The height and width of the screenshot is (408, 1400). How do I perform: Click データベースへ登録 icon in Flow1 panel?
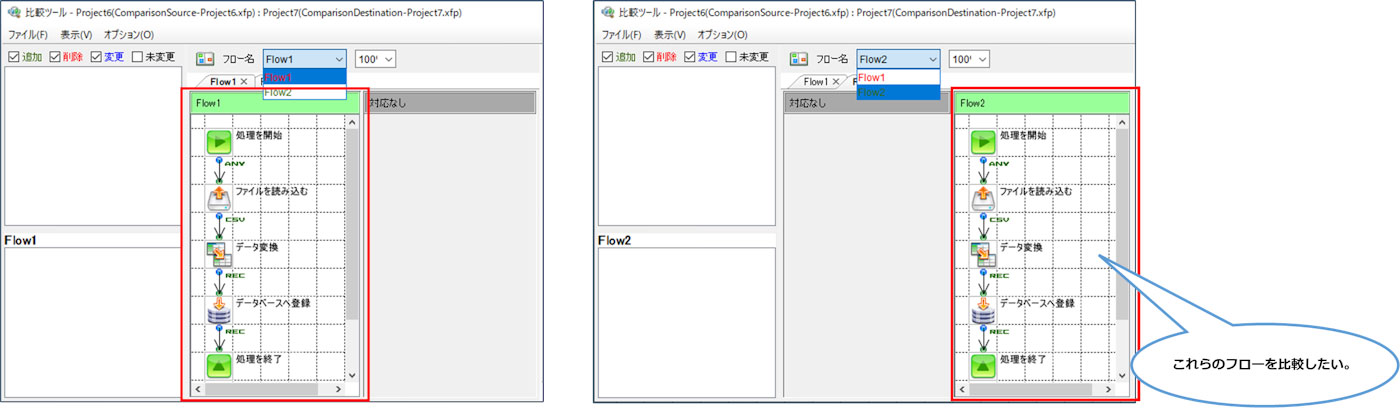click(x=218, y=310)
